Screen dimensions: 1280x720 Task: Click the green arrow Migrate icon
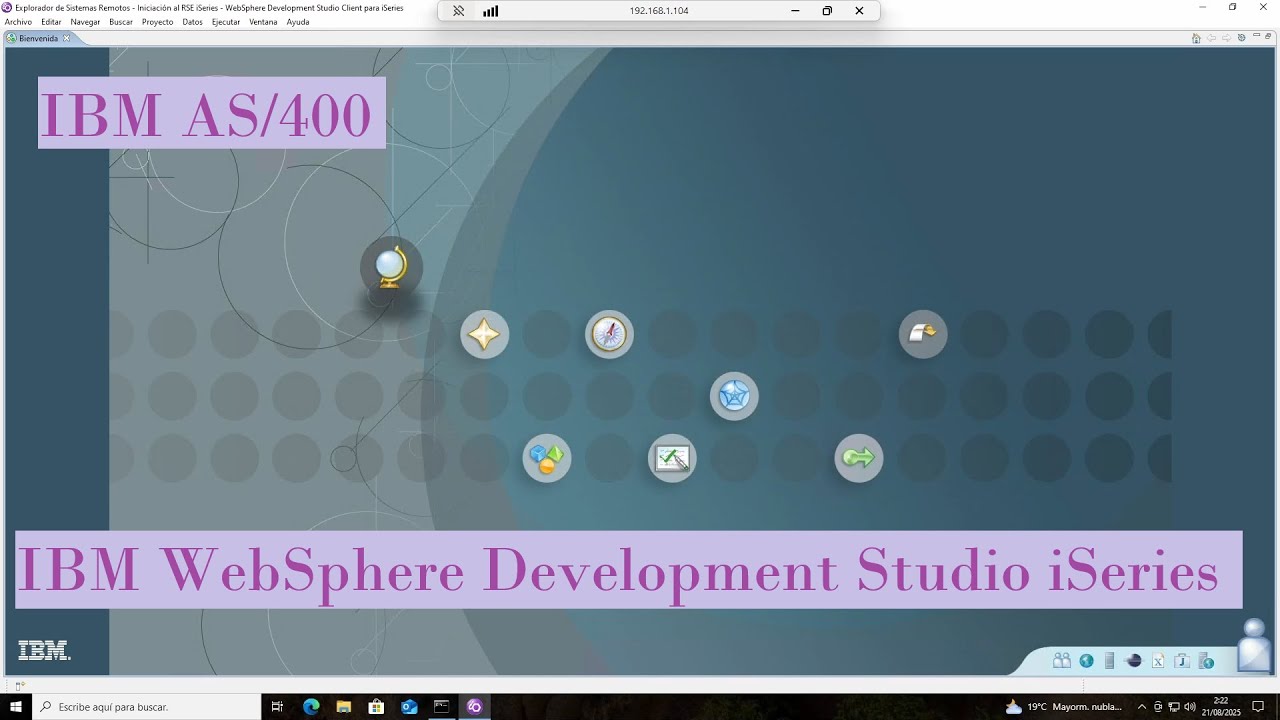(x=859, y=459)
